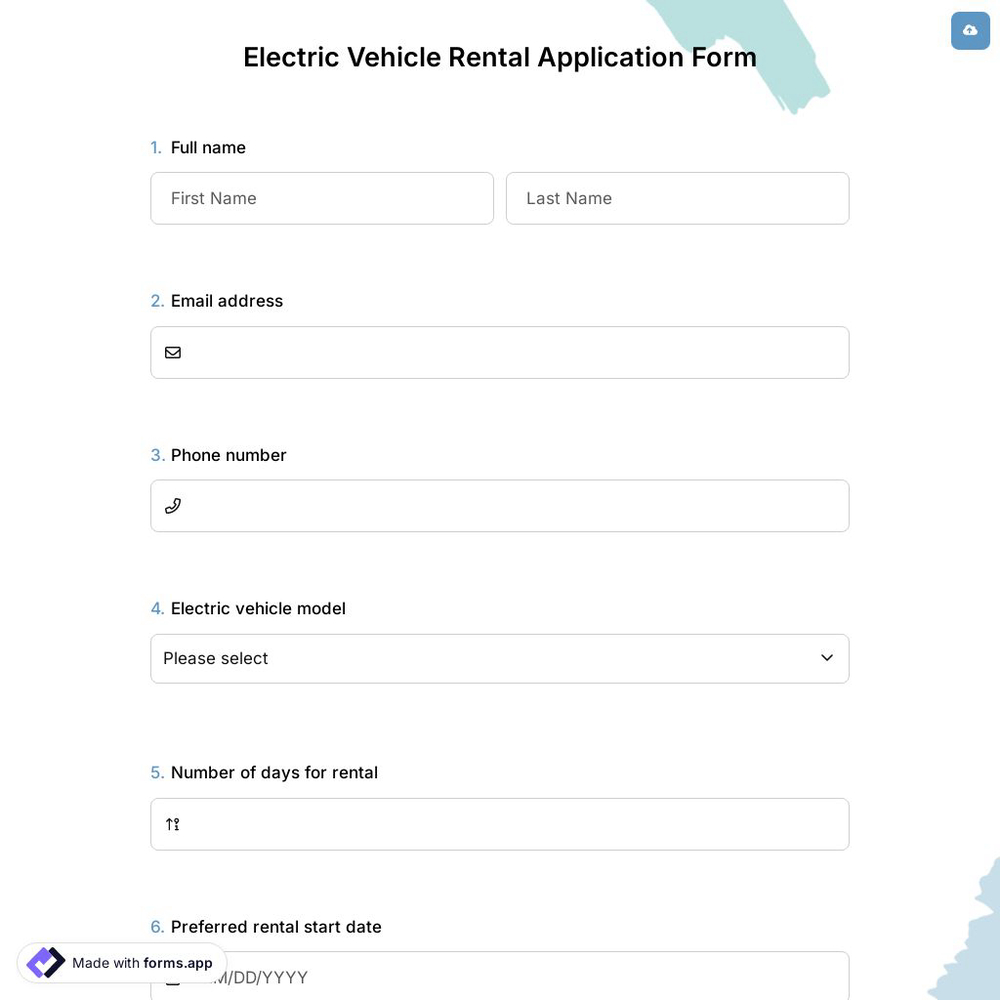
Task: Click the number stepper icon in days field
Action: click(x=172, y=824)
